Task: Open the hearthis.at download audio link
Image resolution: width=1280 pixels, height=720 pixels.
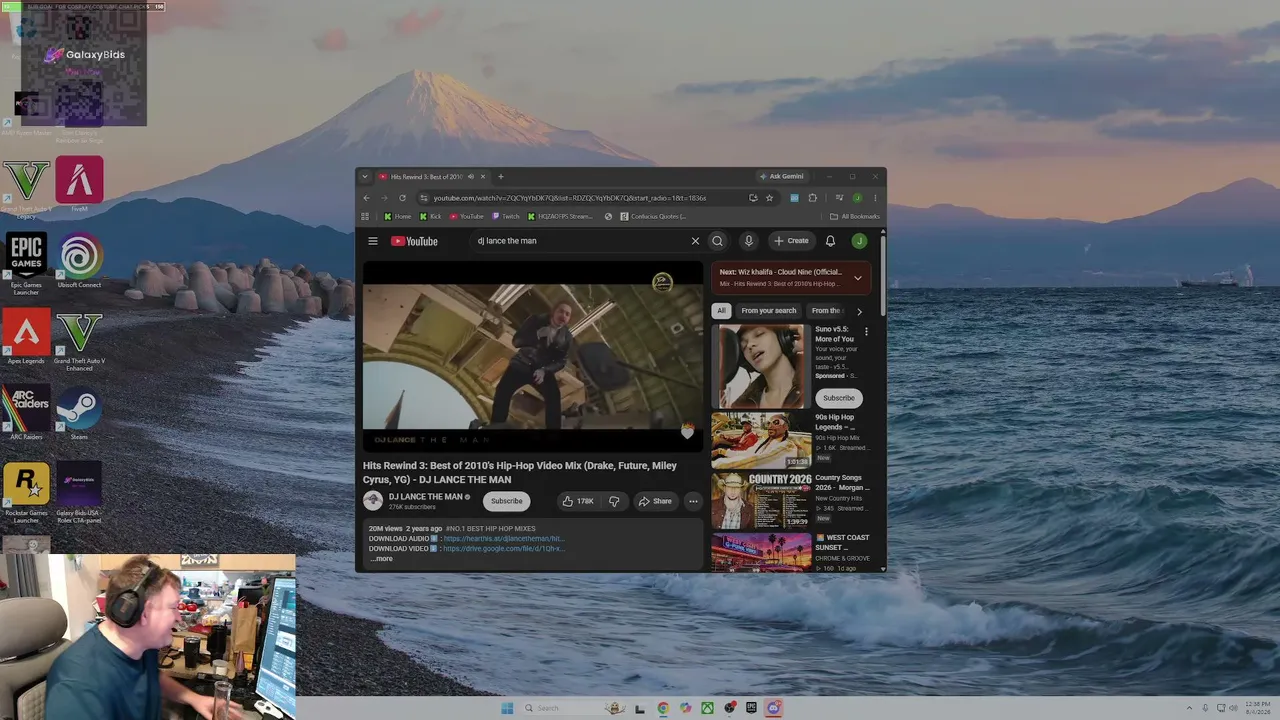Action: coord(504,539)
